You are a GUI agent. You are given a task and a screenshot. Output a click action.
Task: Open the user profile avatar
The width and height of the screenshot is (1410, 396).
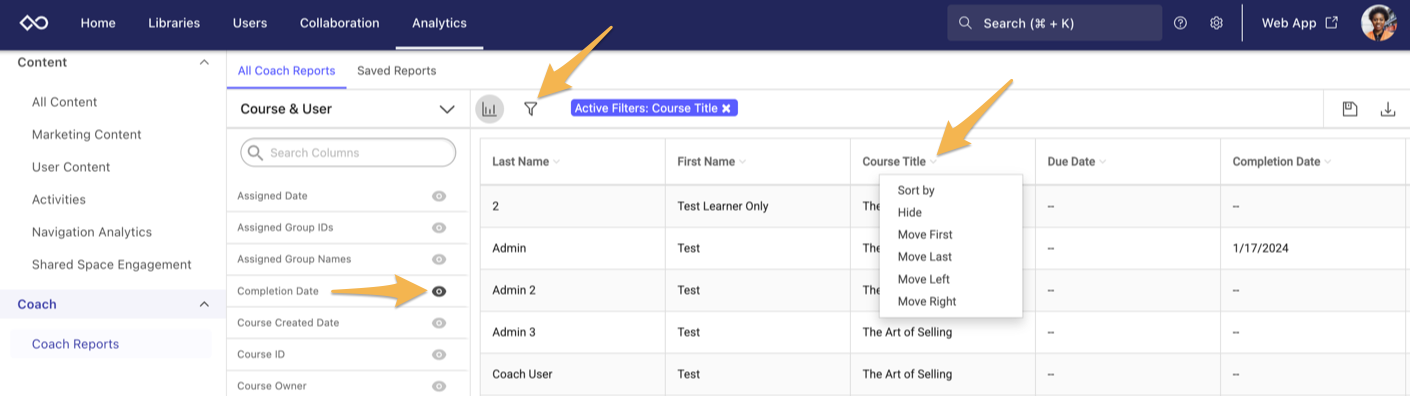[x=1379, y=23]
